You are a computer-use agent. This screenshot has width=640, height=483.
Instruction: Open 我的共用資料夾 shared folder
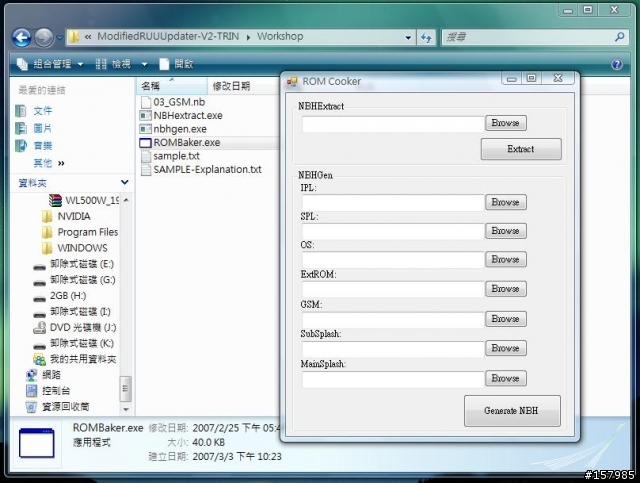(x=75, y=359)
